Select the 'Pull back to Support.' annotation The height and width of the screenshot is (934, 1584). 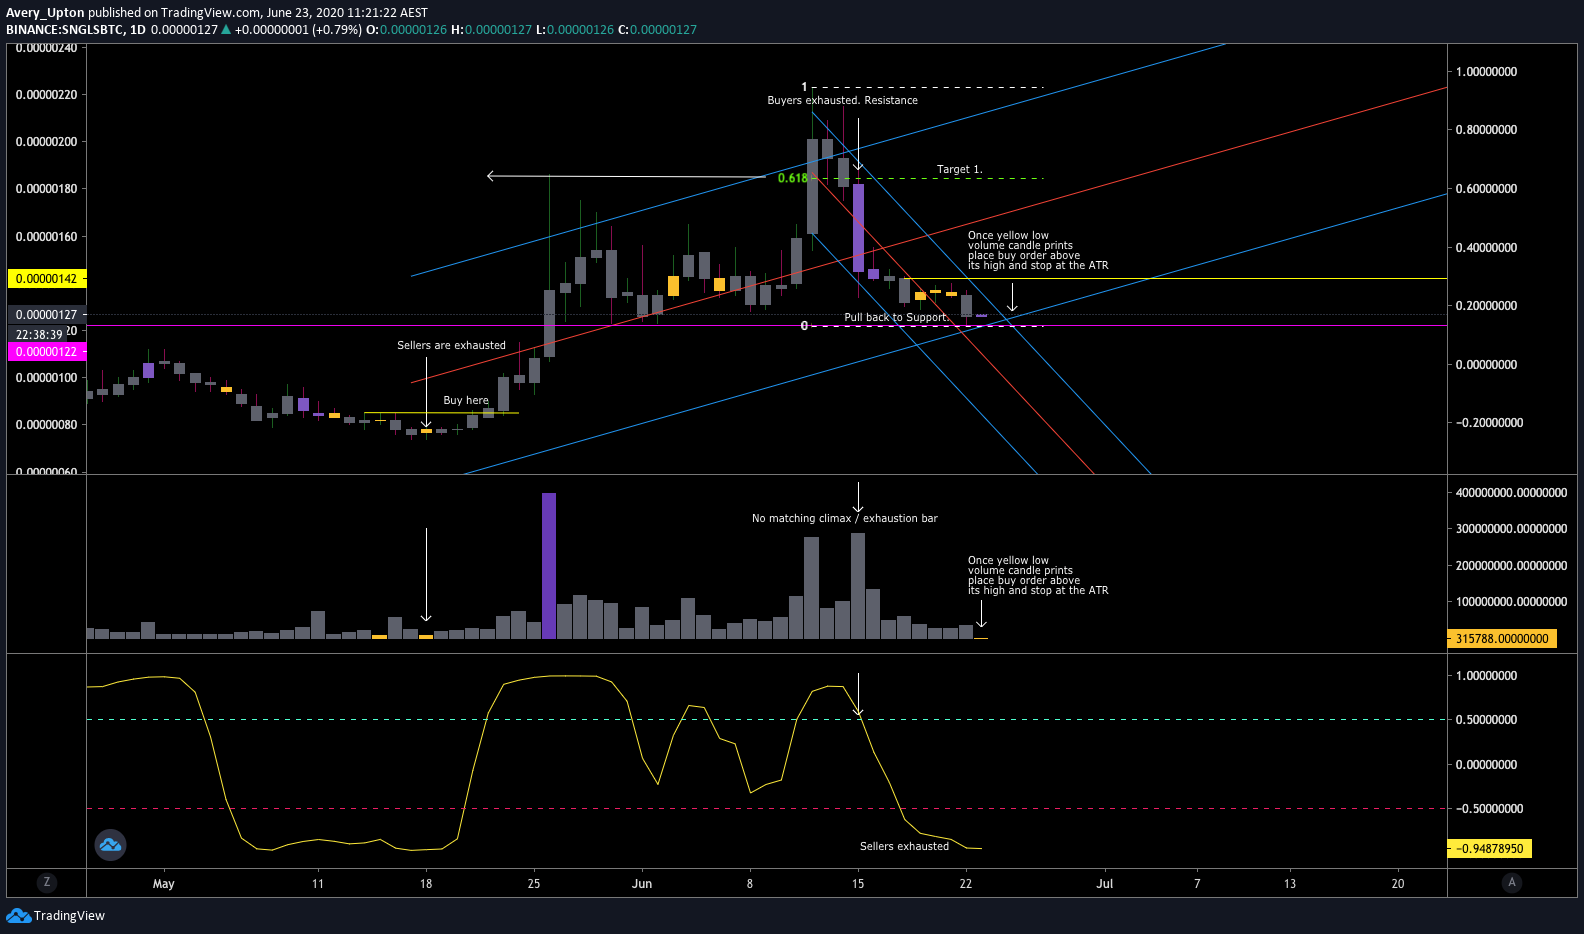(x=896, y=318)
